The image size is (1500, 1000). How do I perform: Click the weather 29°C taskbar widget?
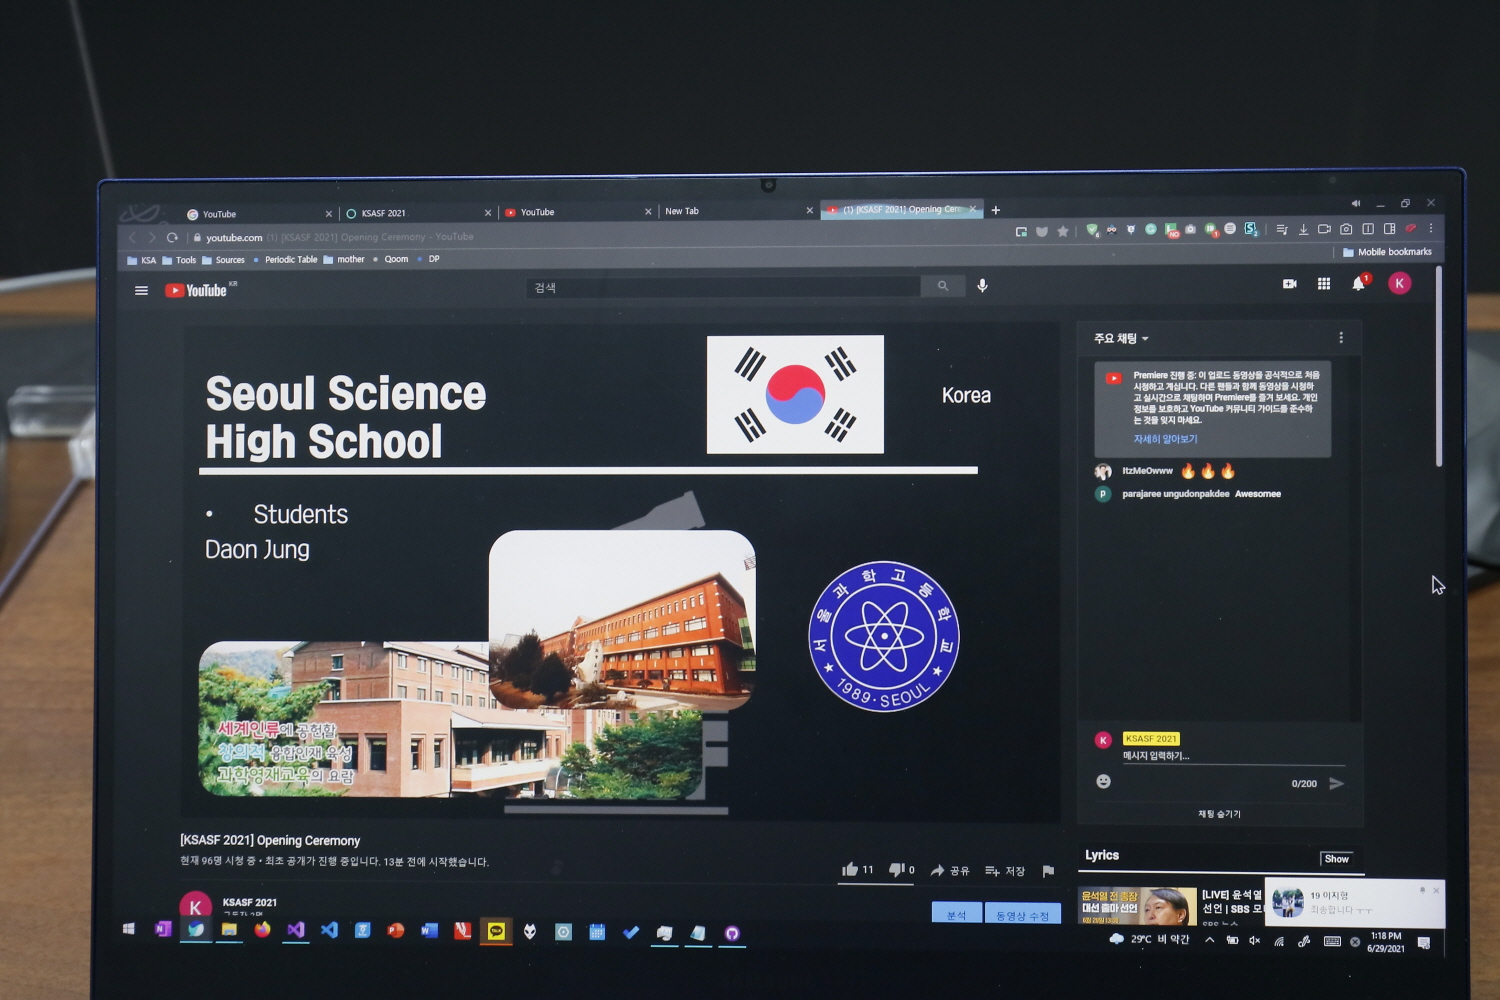point(1150,939)
